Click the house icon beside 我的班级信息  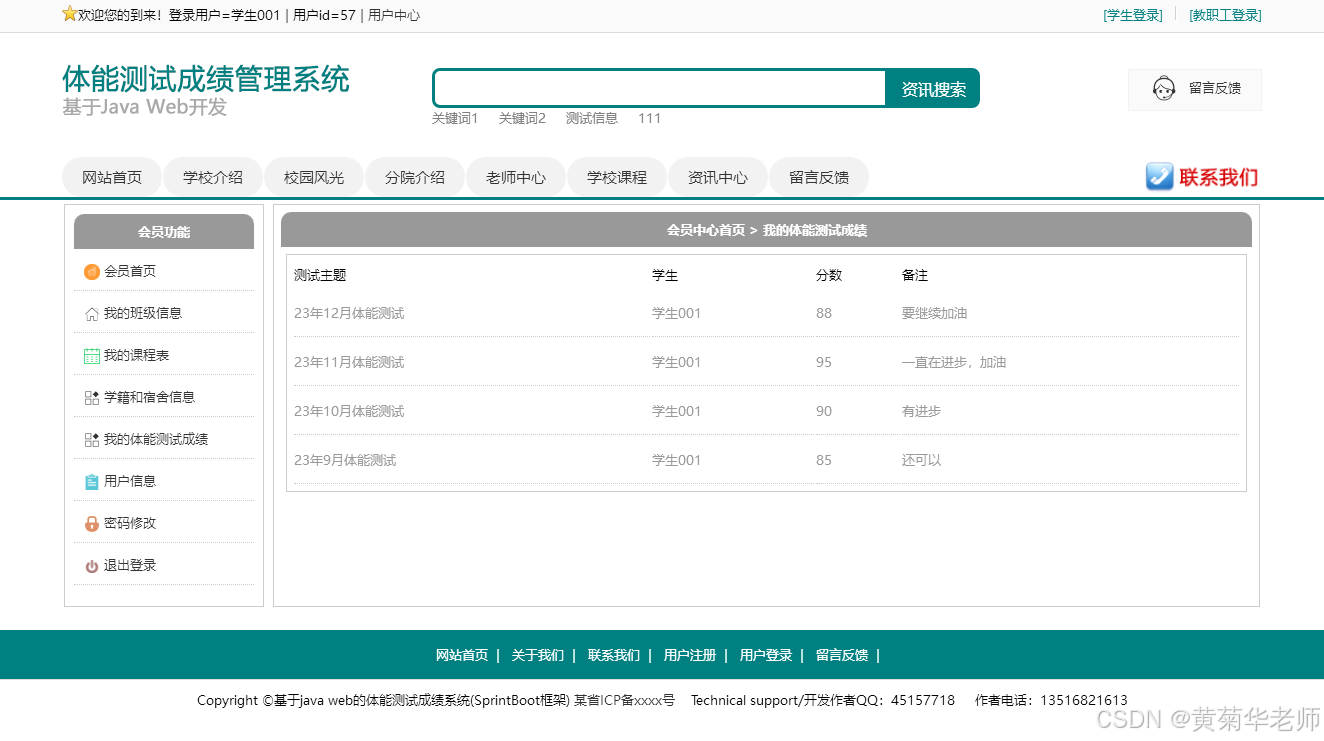click(91, 312)
